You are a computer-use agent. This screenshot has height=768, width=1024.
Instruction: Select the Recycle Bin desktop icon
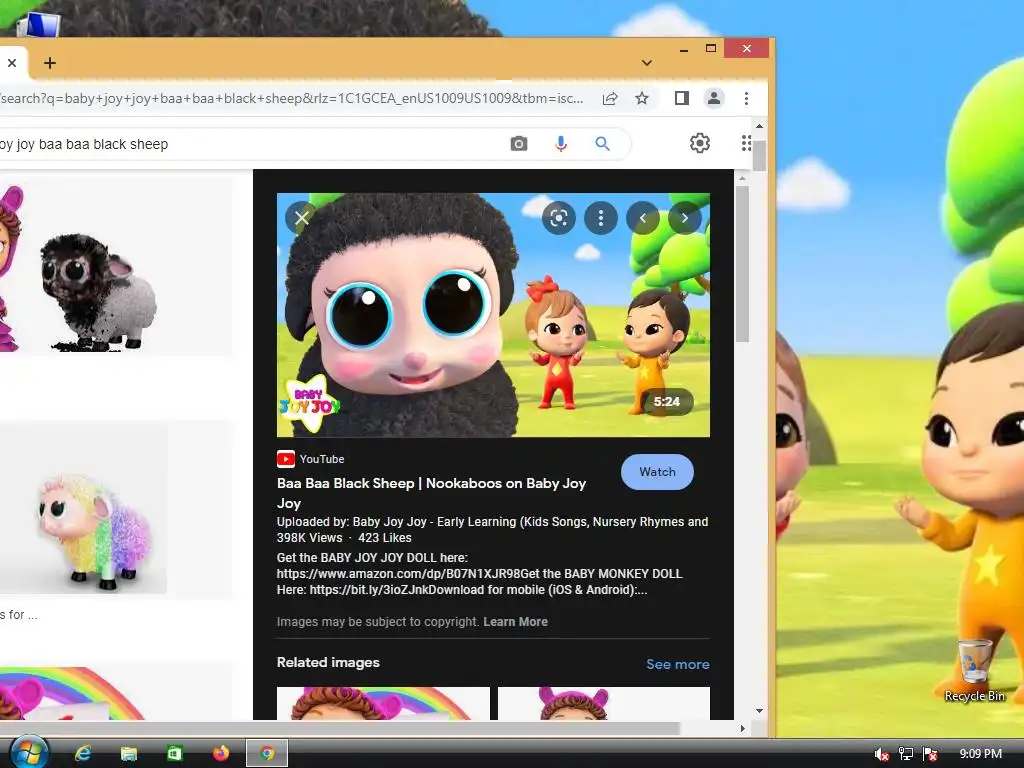click(974, 671)
